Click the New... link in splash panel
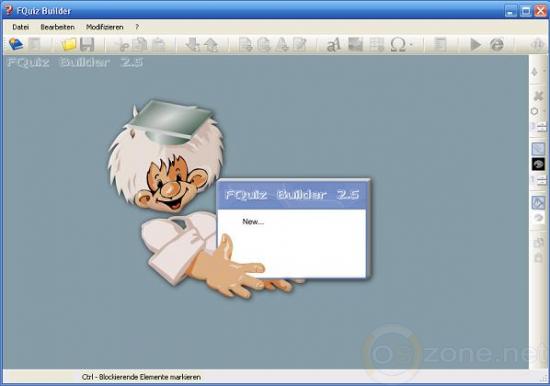 pyautogui.click(x=253, y=221)
